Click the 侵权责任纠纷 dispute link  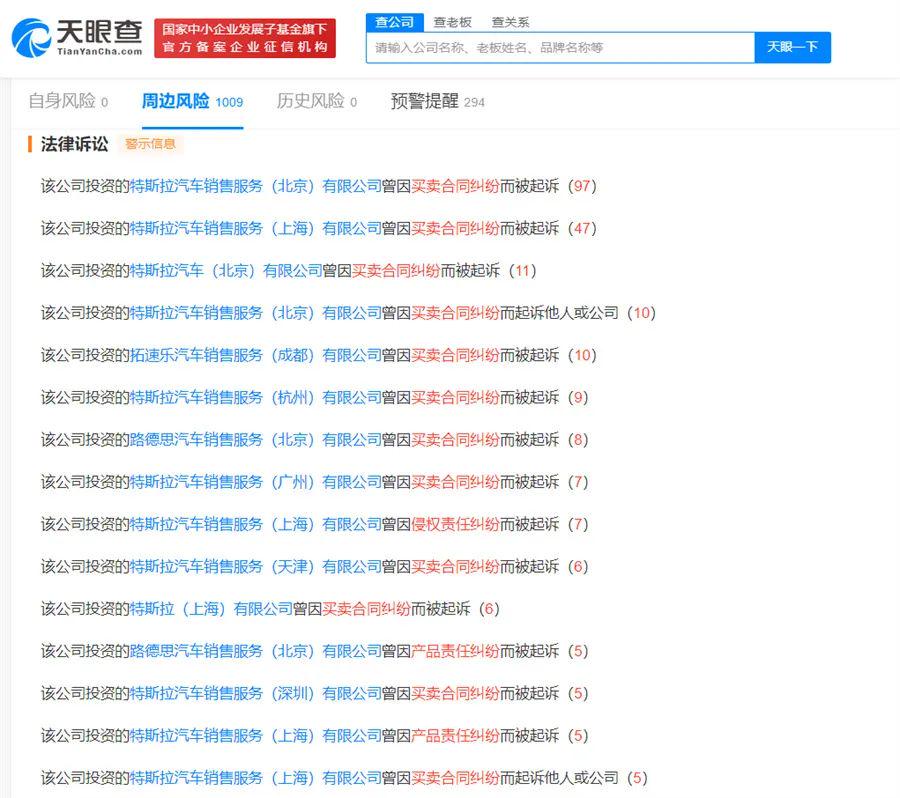[x=455, y=524]
